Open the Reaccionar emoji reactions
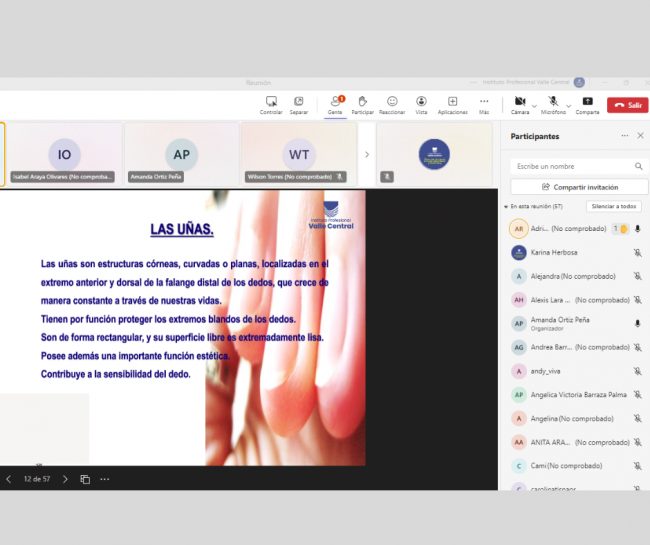This screenshot has height=545, width=650. click(392, 102)
